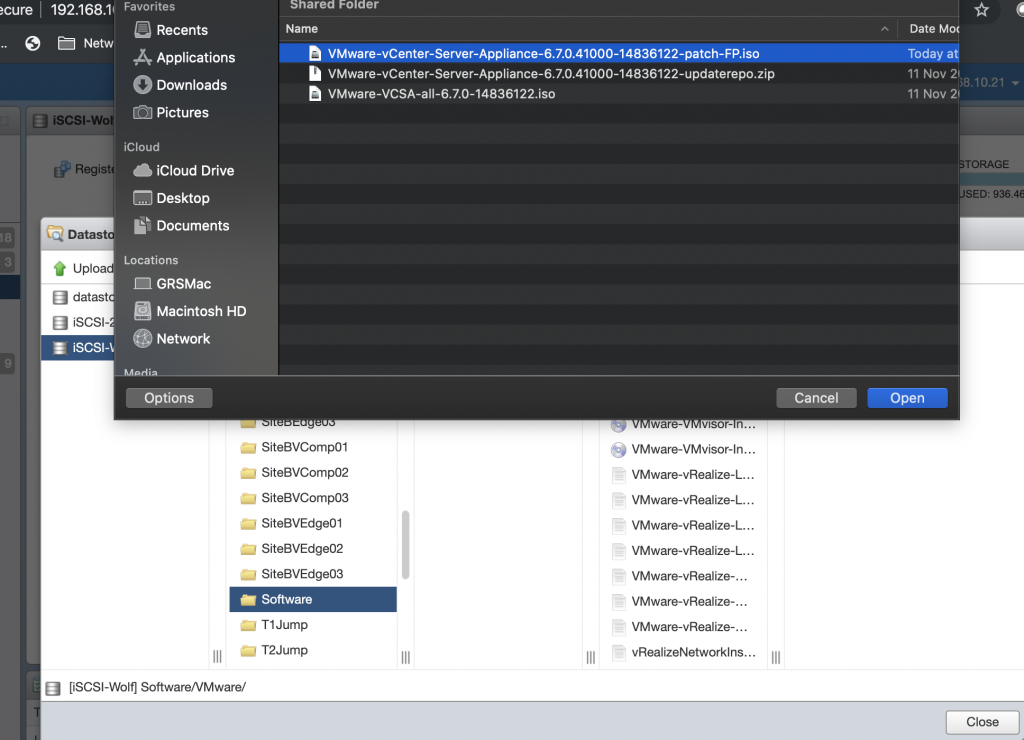Open the SiteBVComp01 folder
The height and width of the screenshot is (740, 1024).
pos(313,447)
